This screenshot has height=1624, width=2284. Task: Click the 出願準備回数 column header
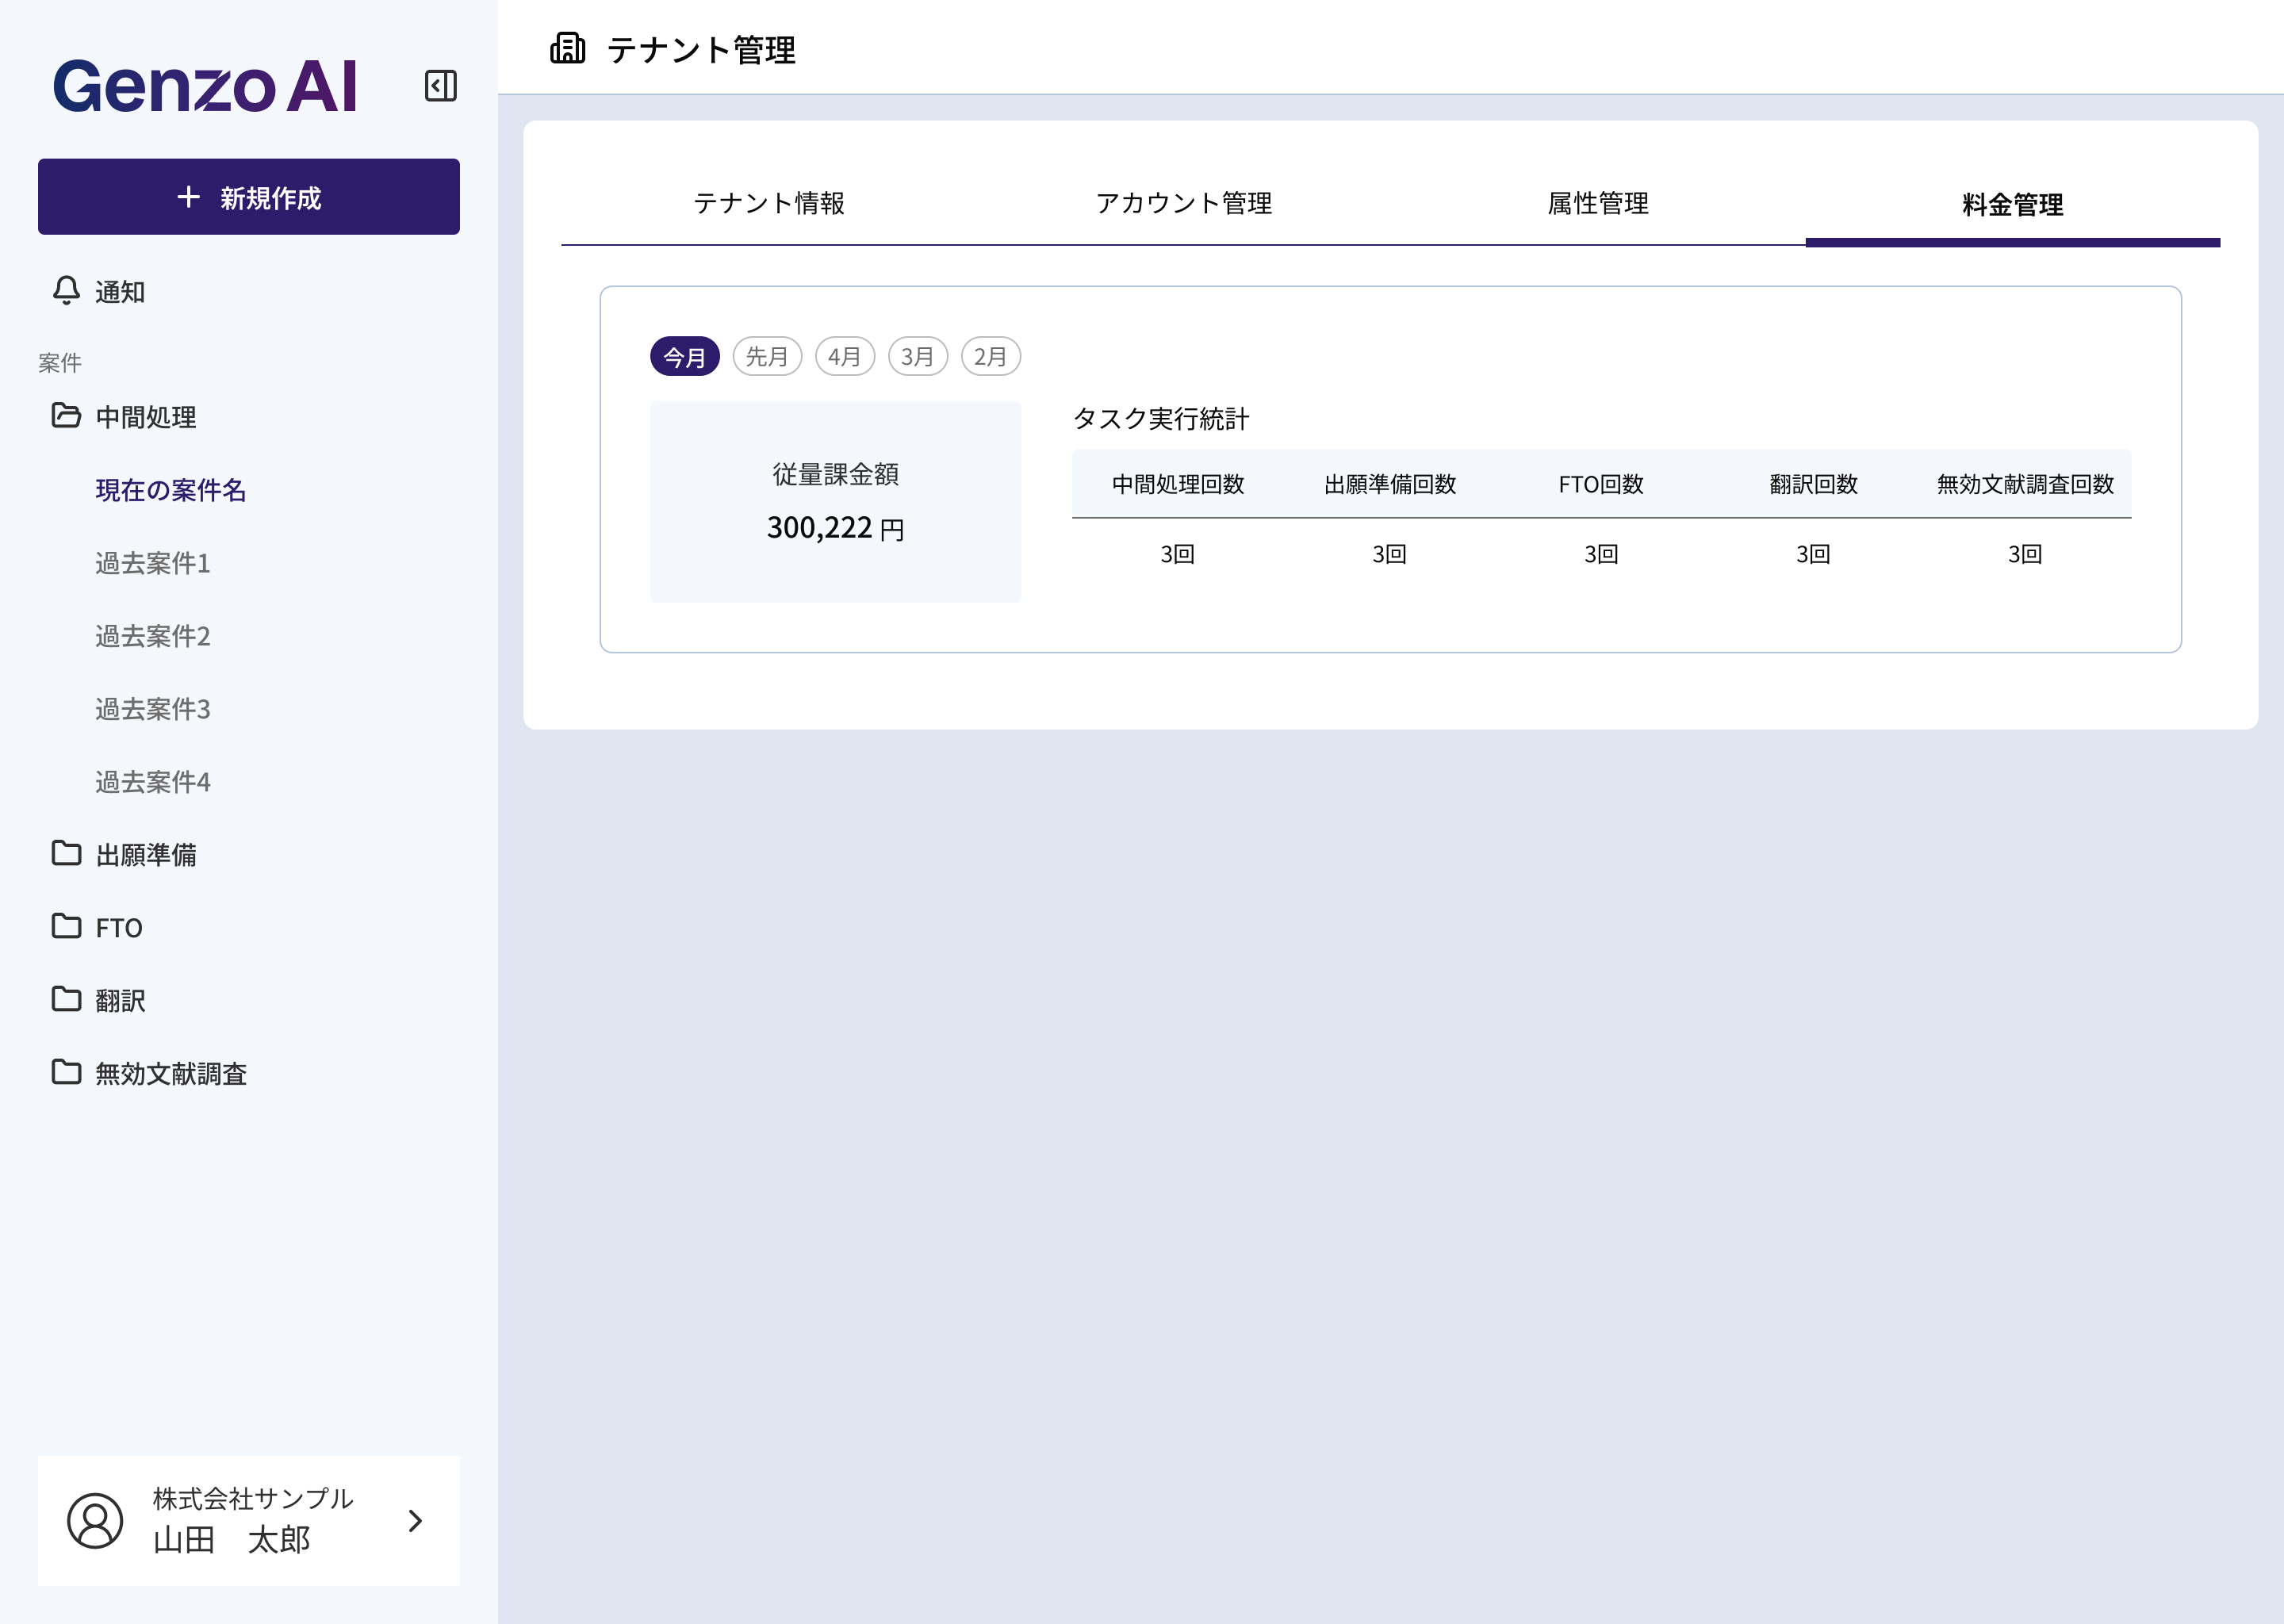1390,484
